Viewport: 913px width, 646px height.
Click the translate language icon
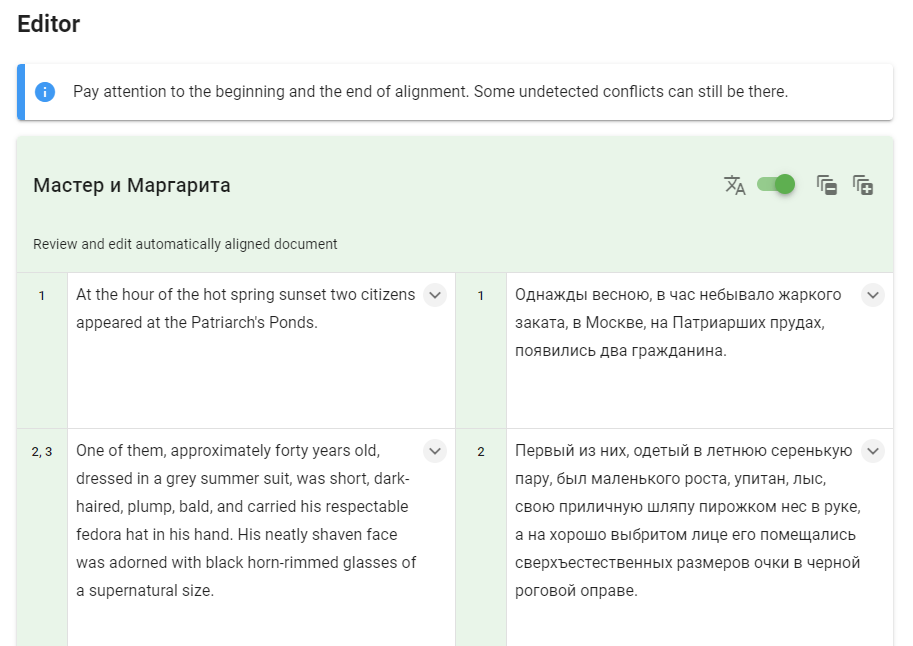(735, 185)
